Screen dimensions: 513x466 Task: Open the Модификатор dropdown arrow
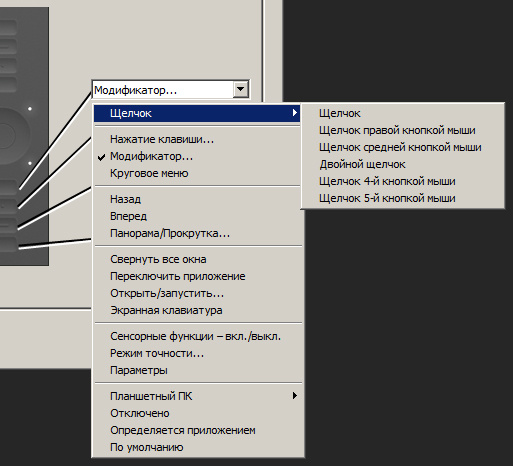[241, 89]
